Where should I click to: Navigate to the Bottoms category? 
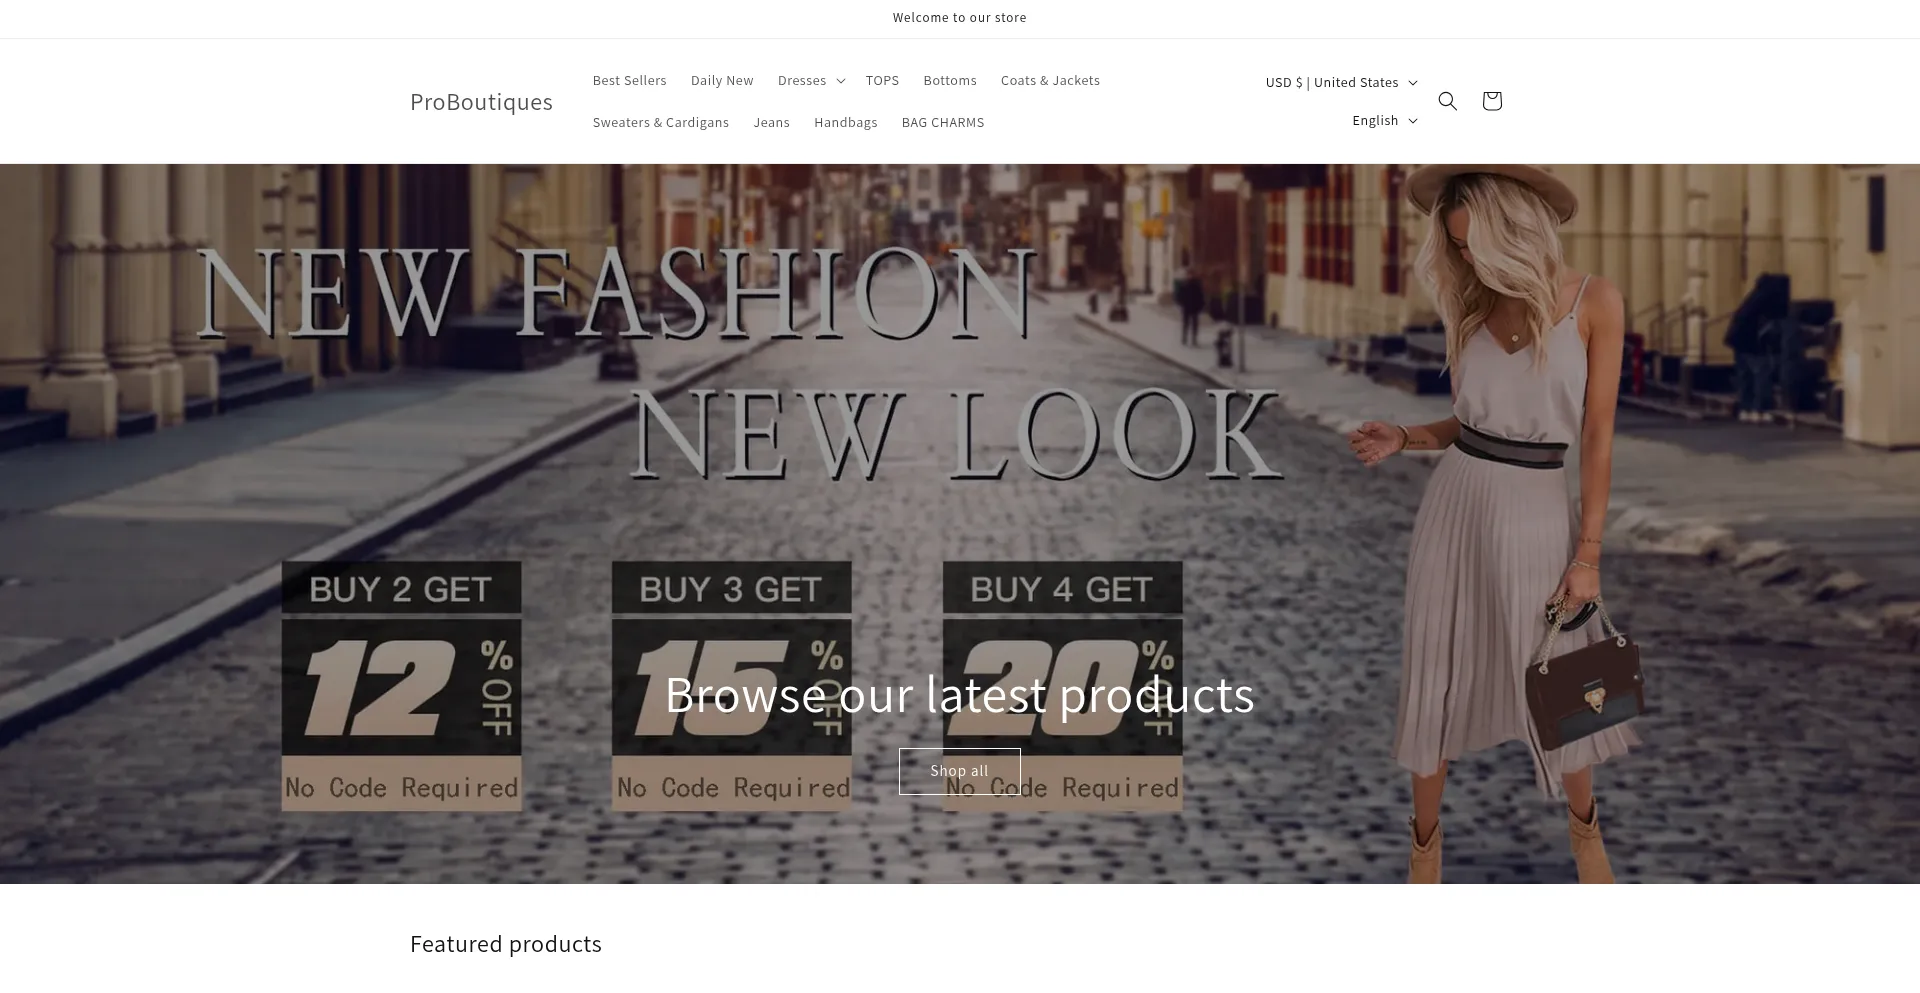click(949, 81)
